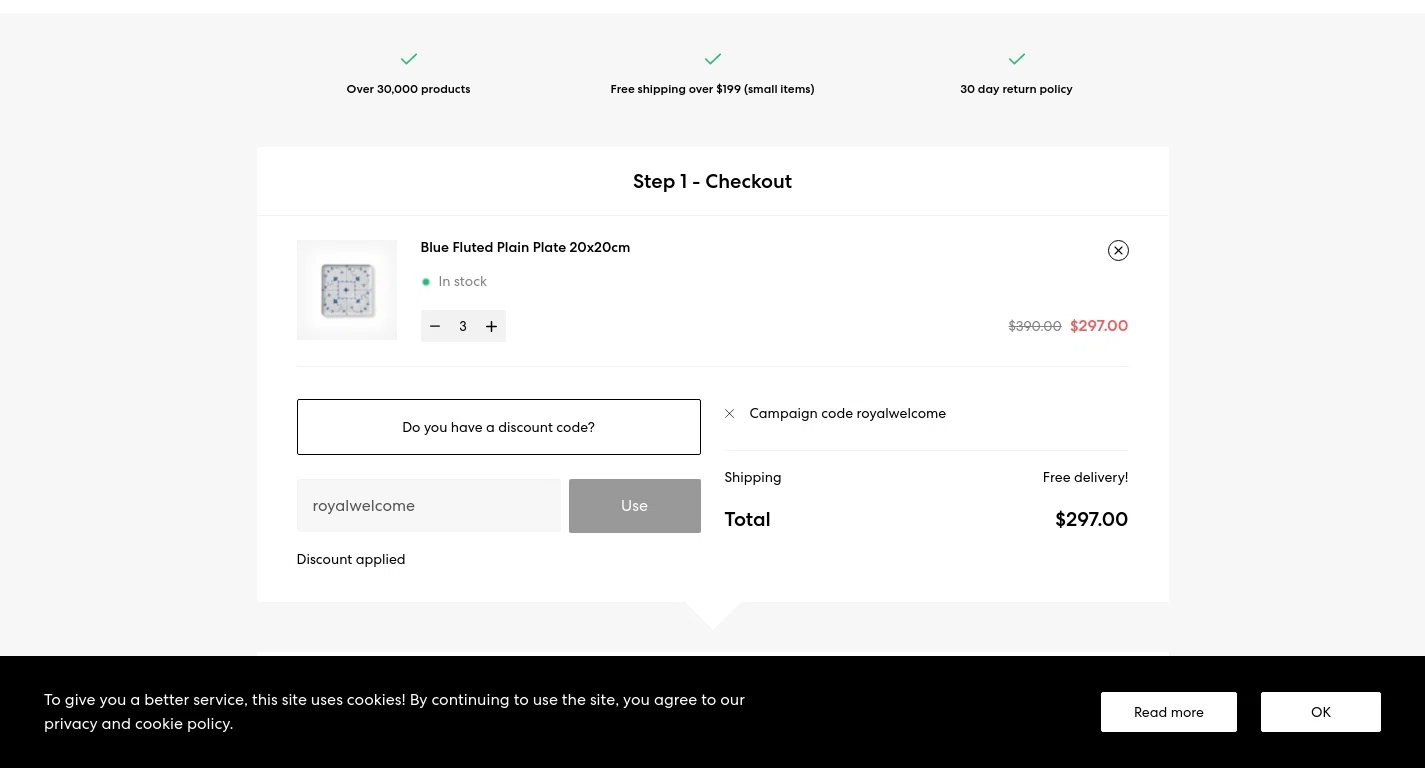Click the Discount applied message
Viewport: 1425px width, 768px height.
[351, 560]
